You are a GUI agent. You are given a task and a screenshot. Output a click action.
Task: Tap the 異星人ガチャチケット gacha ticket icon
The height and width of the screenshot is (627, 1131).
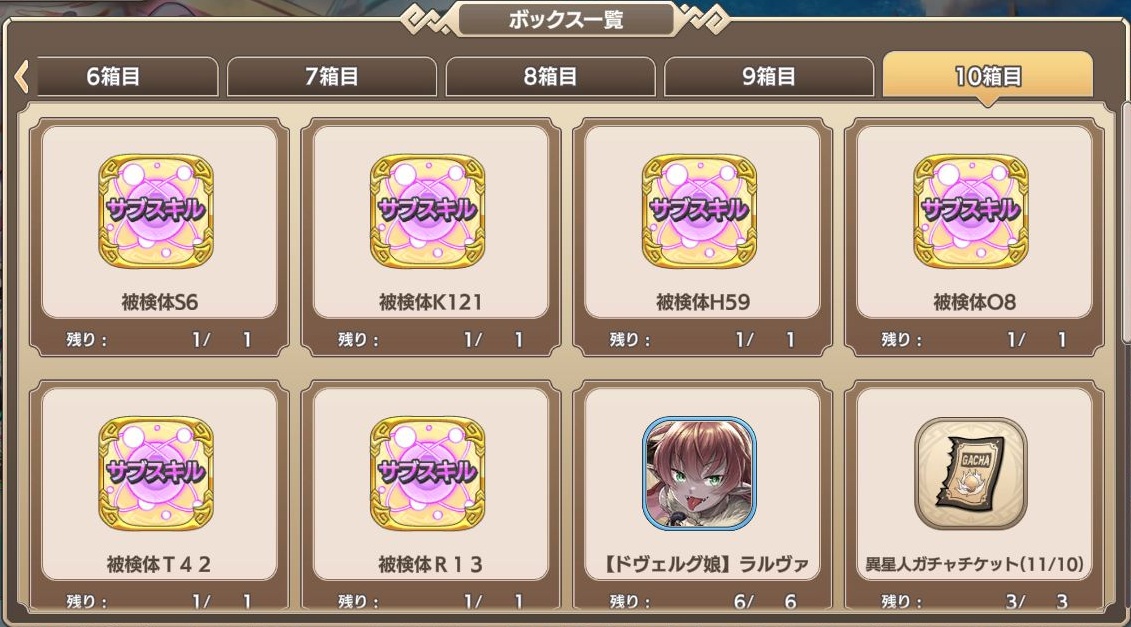(971, 473)
